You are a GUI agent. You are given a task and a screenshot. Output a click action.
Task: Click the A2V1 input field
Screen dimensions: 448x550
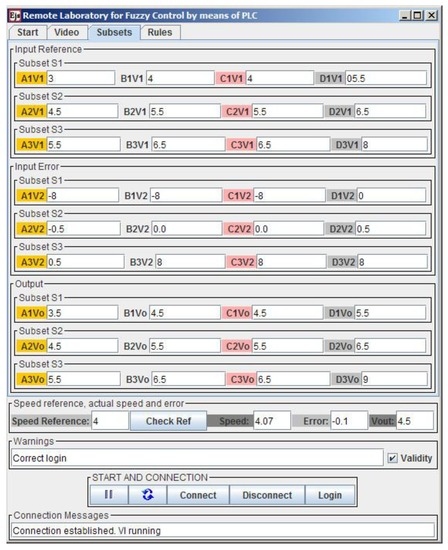click(82, 111)
